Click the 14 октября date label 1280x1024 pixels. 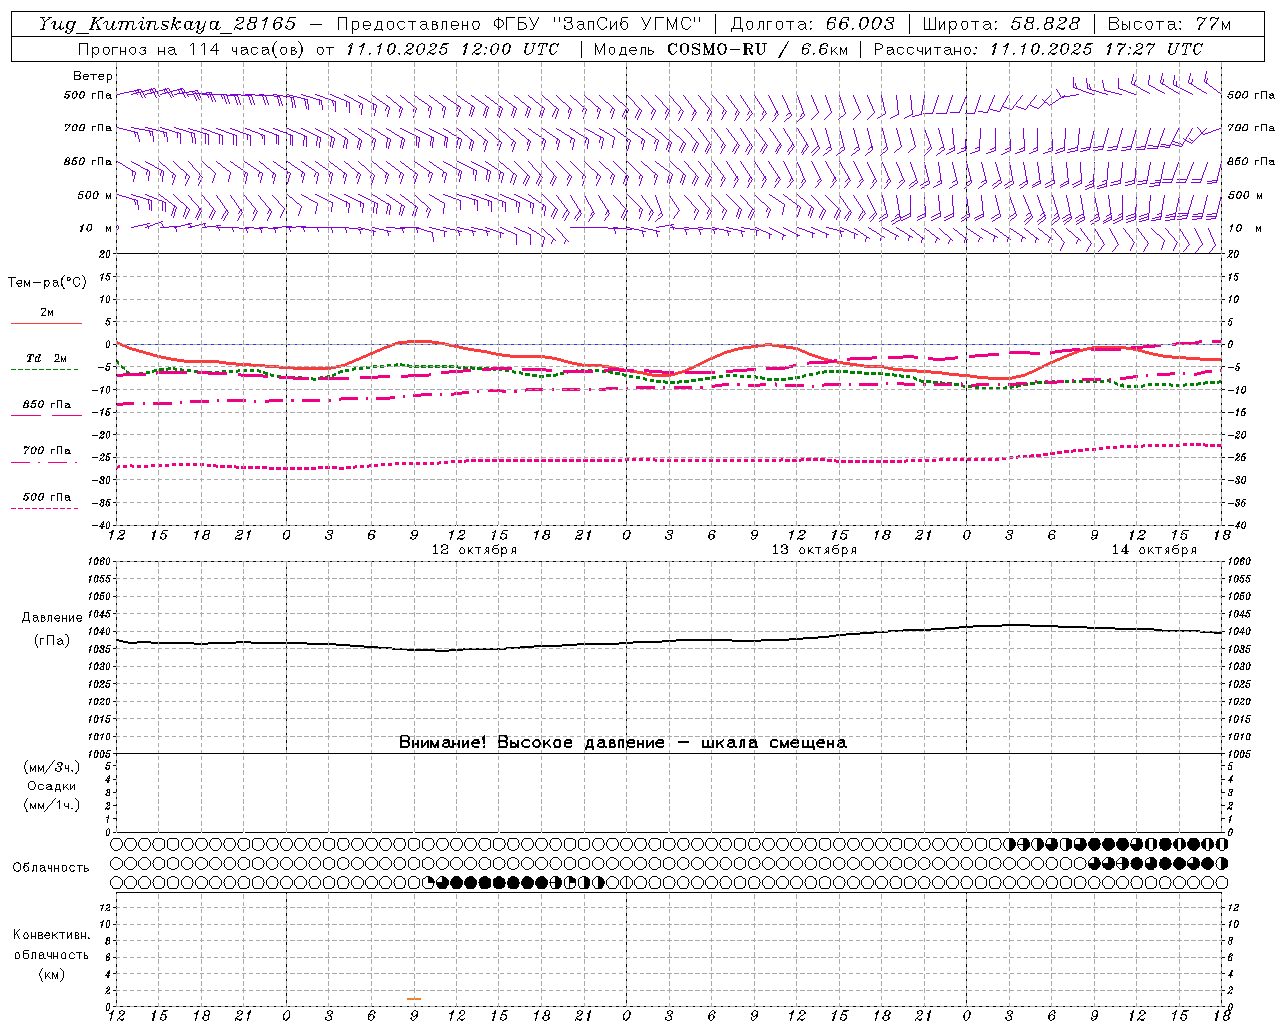coord(1154,550)
